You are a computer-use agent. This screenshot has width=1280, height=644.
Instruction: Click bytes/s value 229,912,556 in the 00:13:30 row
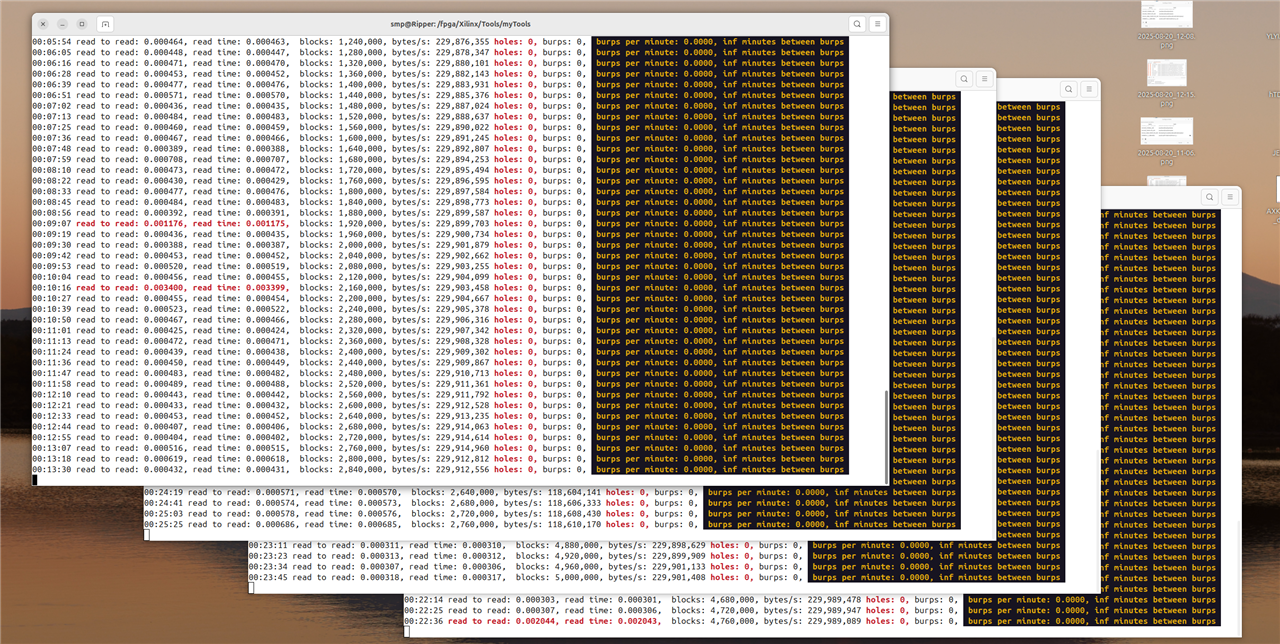click(463, 470)
